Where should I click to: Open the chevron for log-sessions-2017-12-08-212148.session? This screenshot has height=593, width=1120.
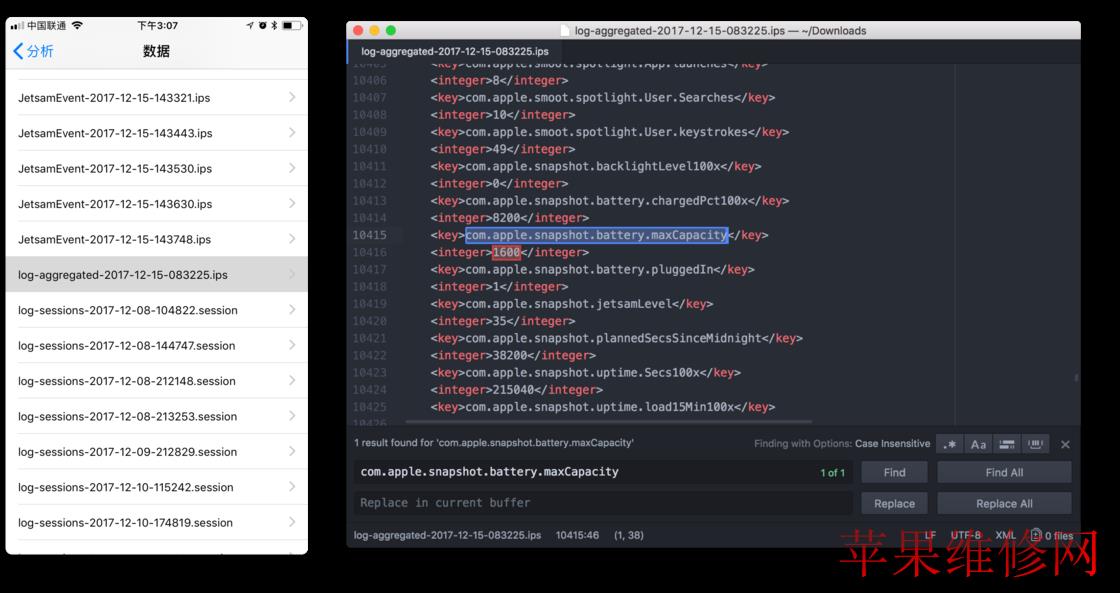click(x=292, y=380)
